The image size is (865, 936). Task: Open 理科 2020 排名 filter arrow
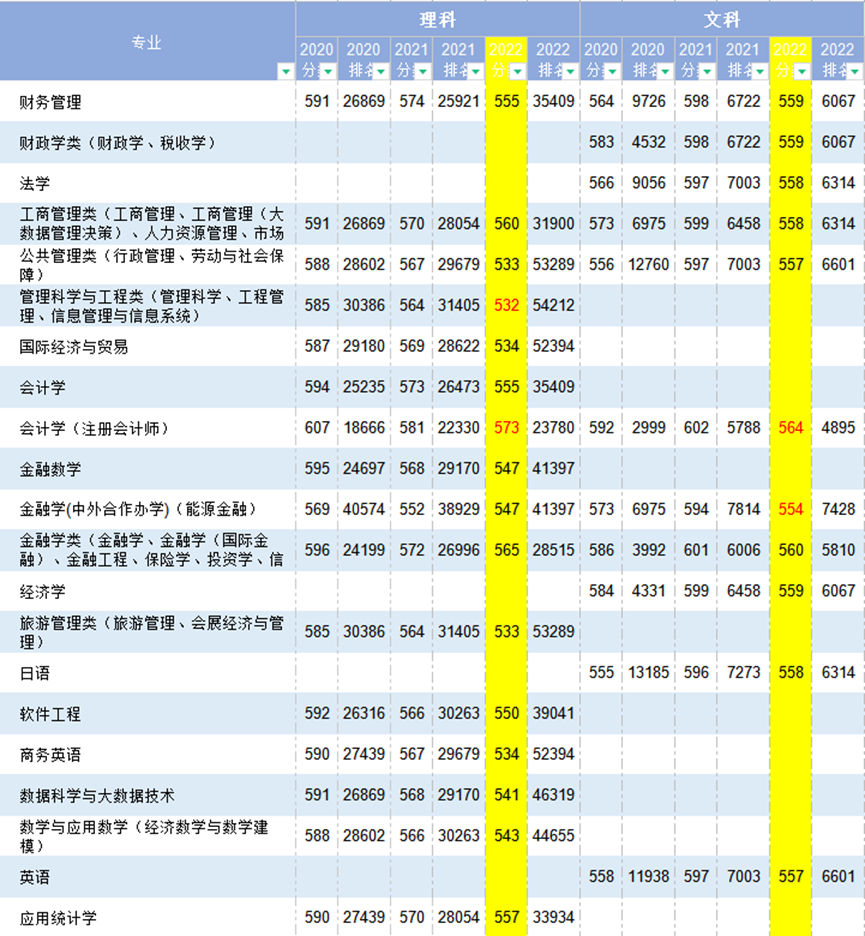pyautogui.click(x=381, y=71)
